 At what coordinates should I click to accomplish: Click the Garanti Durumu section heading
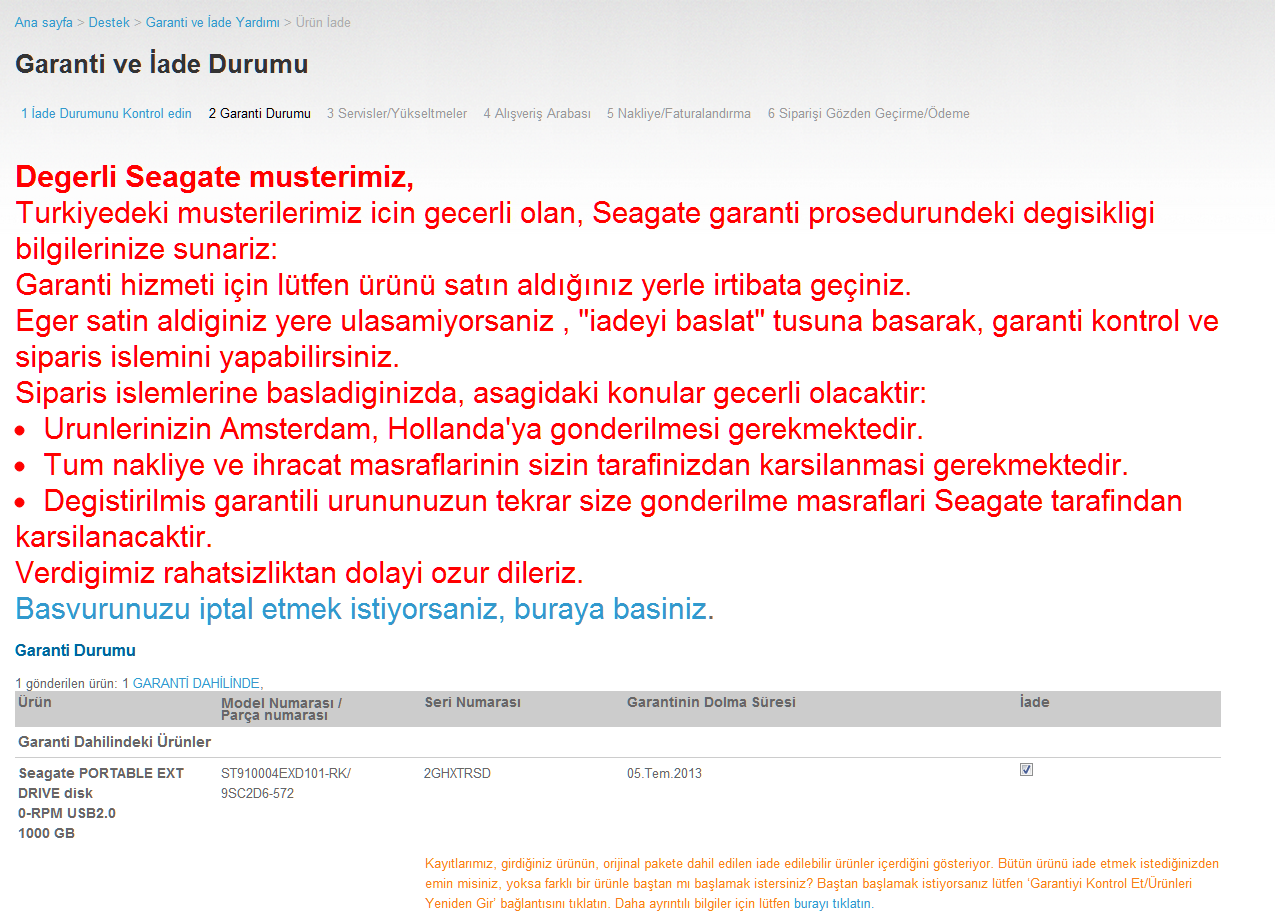tap(75, 651)
